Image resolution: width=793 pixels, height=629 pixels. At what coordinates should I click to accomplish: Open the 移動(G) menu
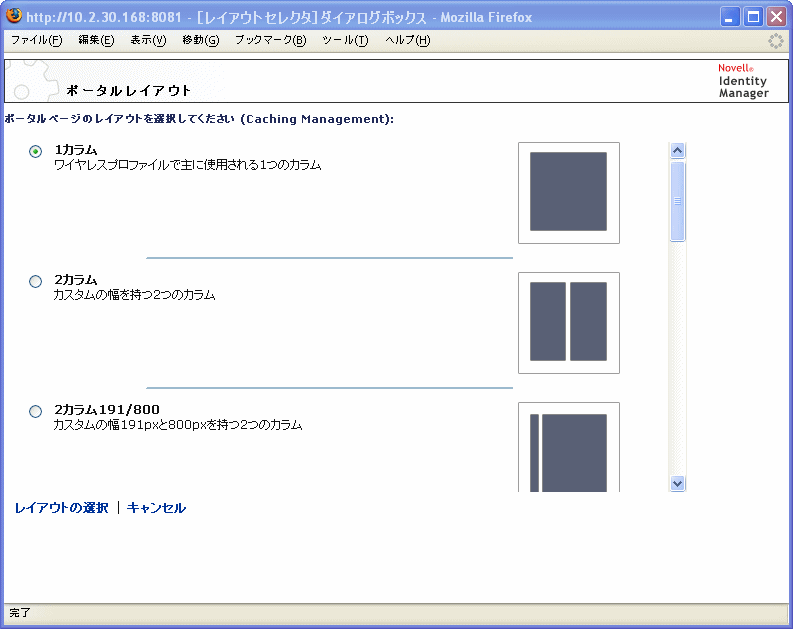tap(201, 40)
